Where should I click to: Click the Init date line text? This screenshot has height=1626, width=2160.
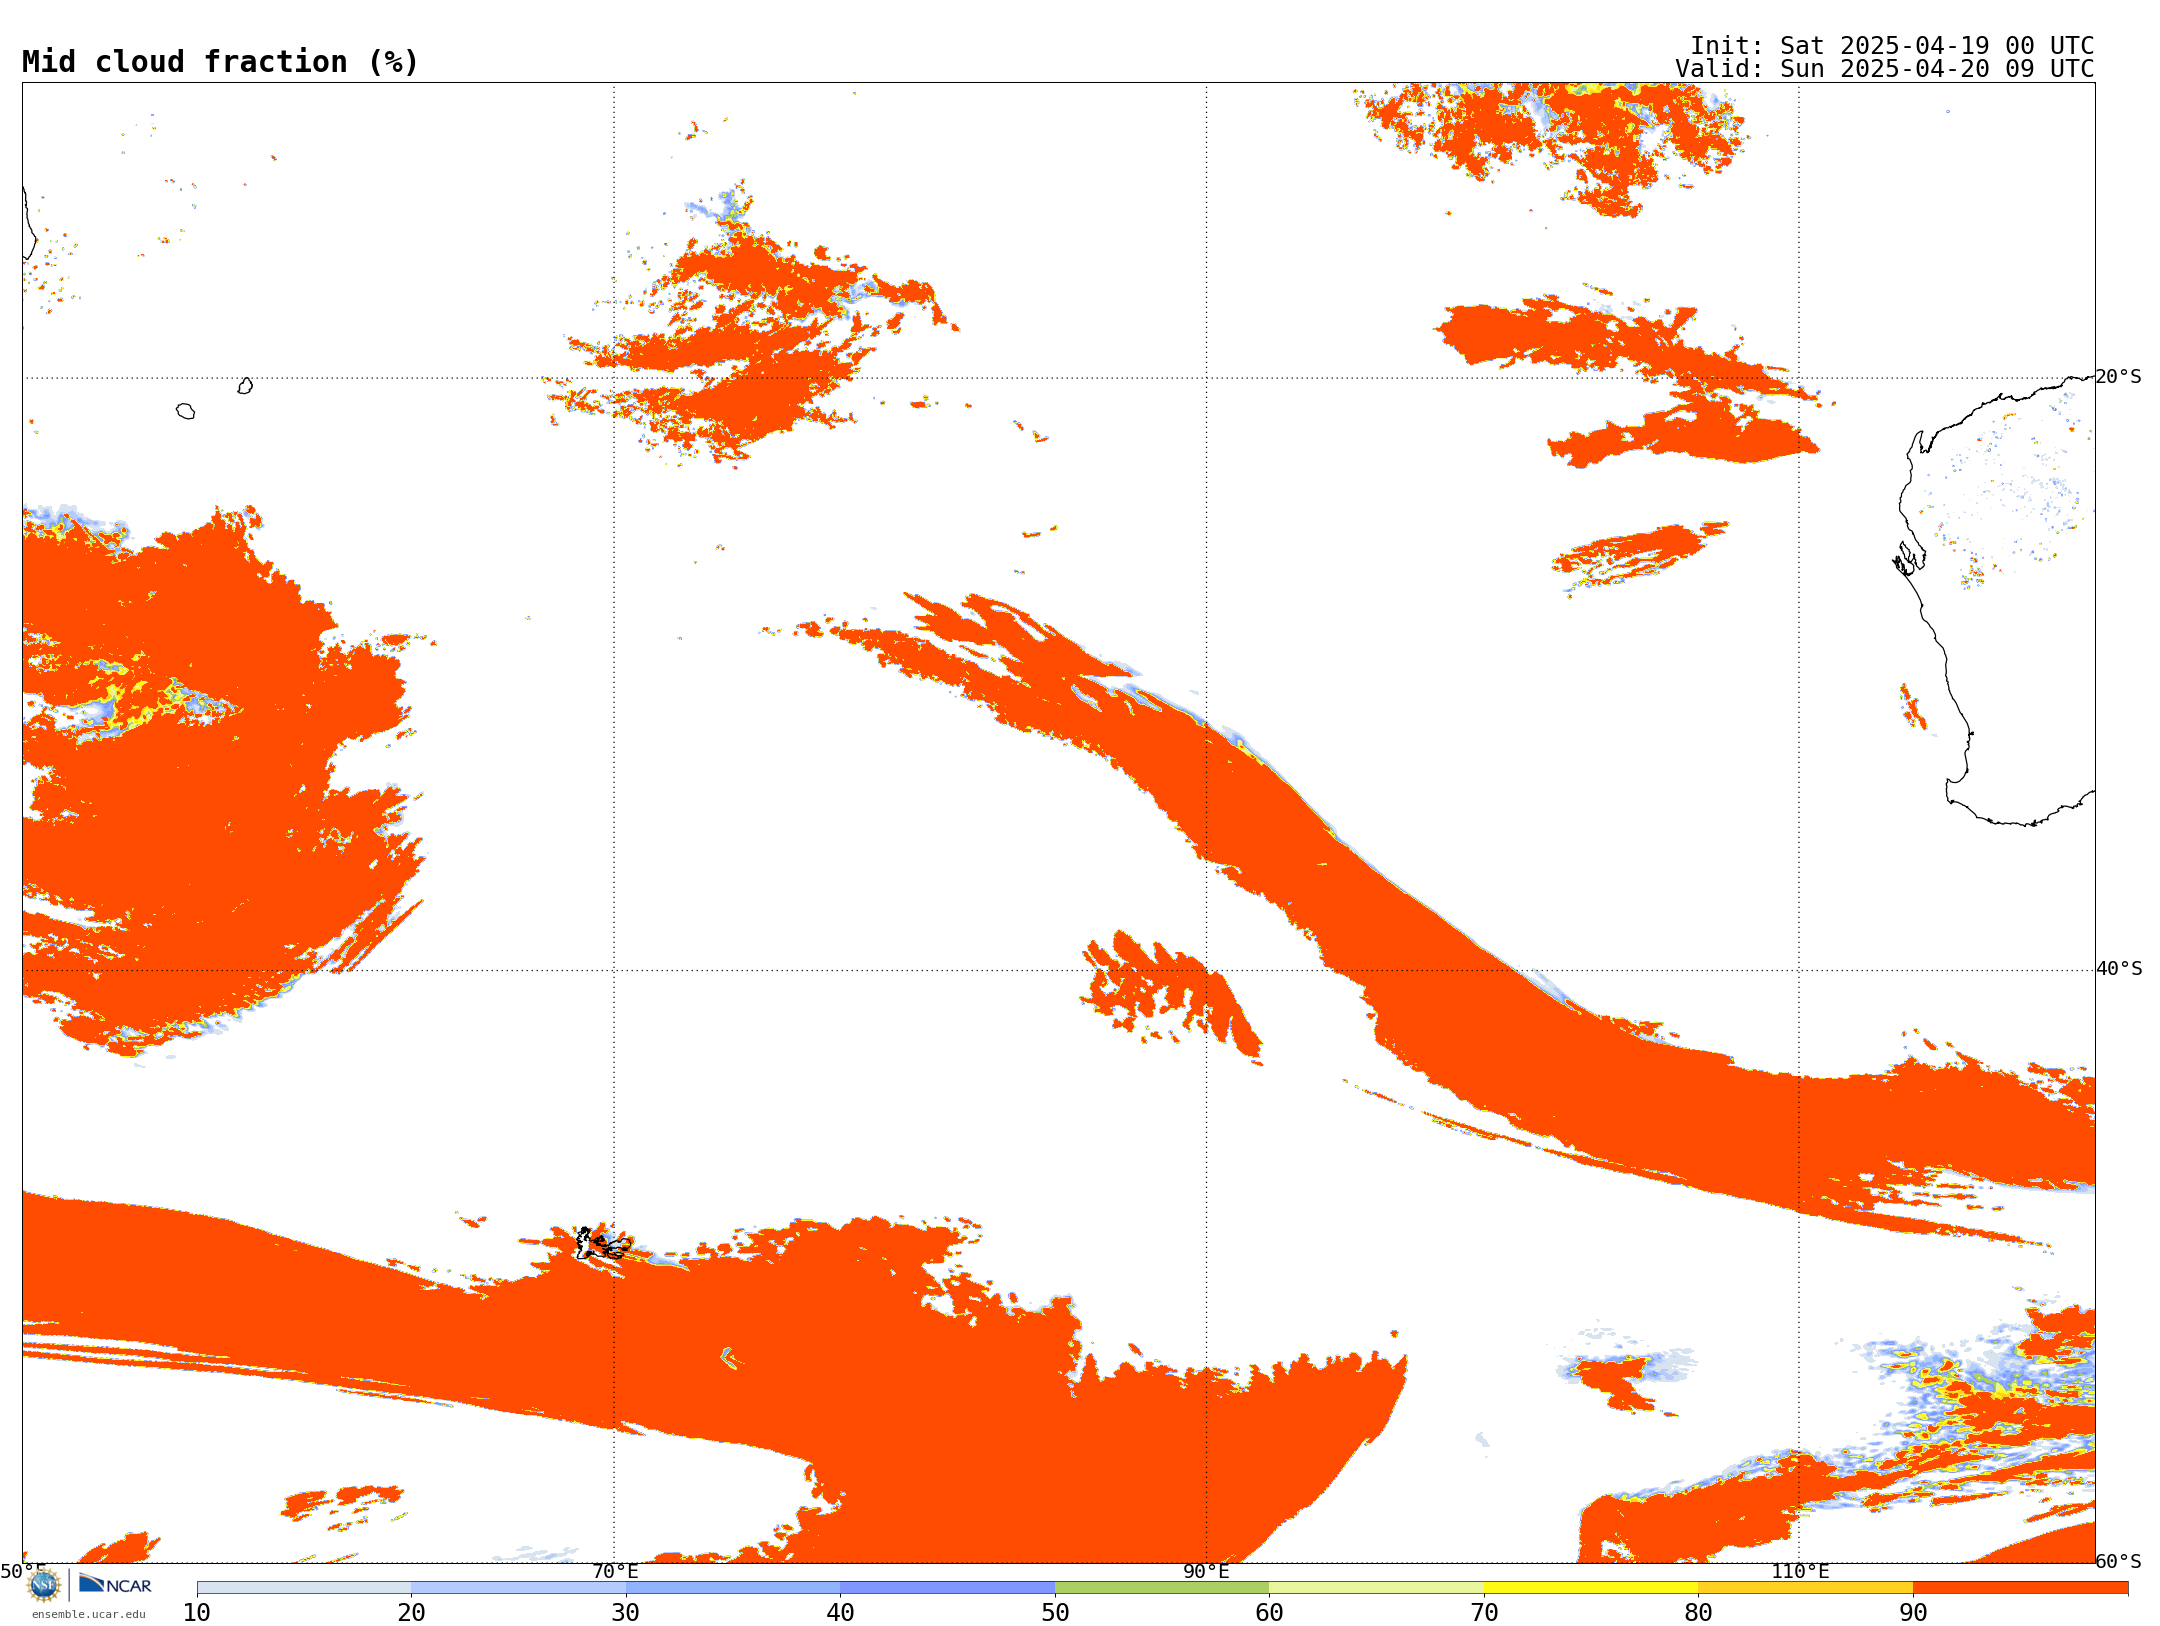1892,46
